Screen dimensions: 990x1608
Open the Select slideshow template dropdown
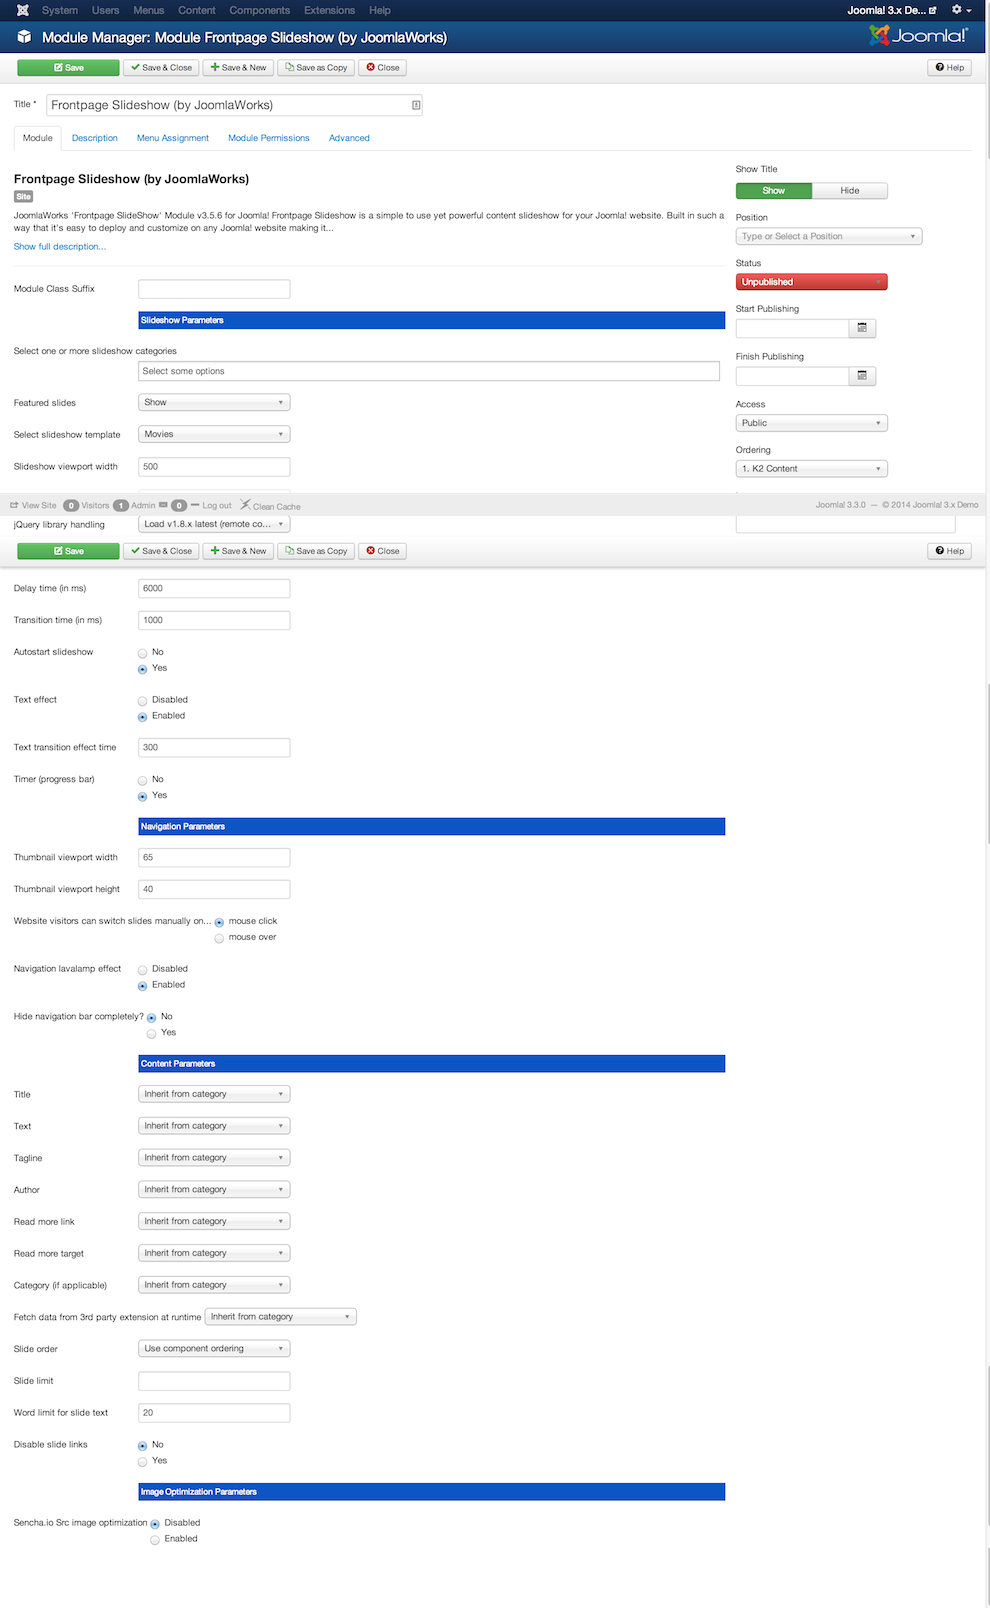click(214, 435)
